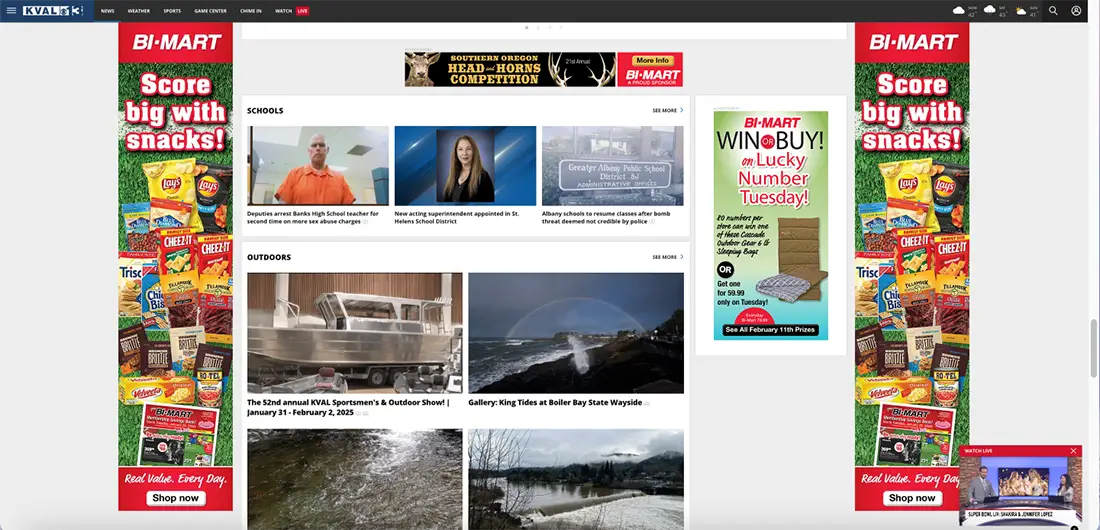This screenshot has height=530, width=1100.
Task: Open the News menu
Action: tap(107, 11)
